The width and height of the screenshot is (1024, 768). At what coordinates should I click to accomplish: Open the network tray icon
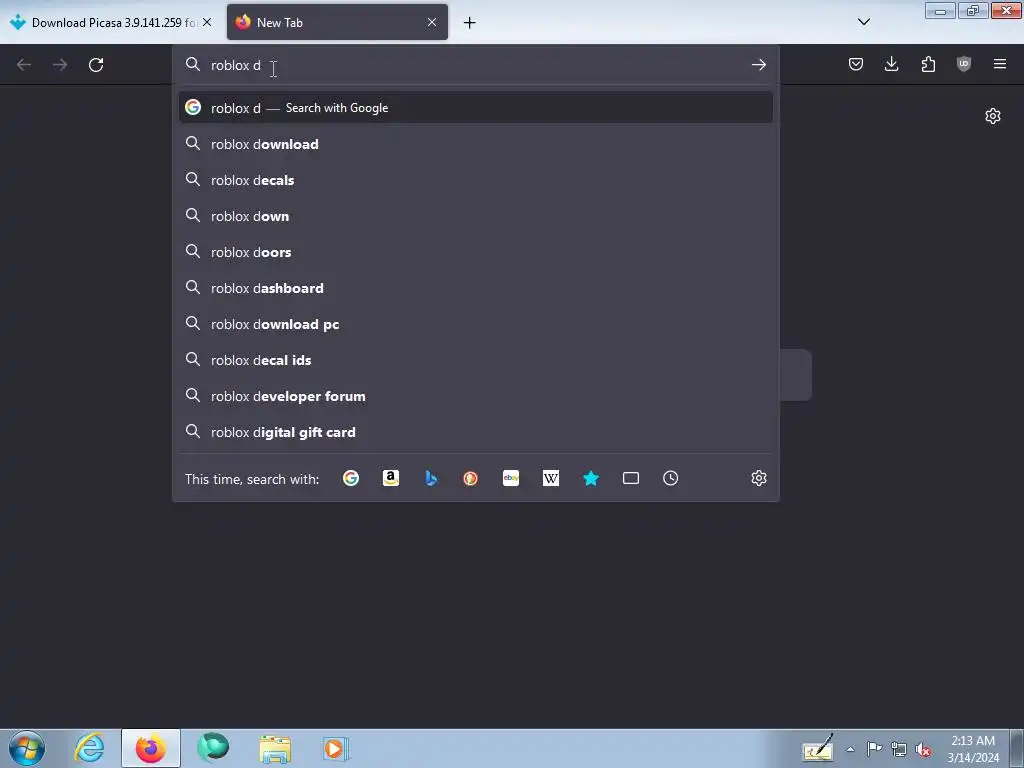coord(899,750)
